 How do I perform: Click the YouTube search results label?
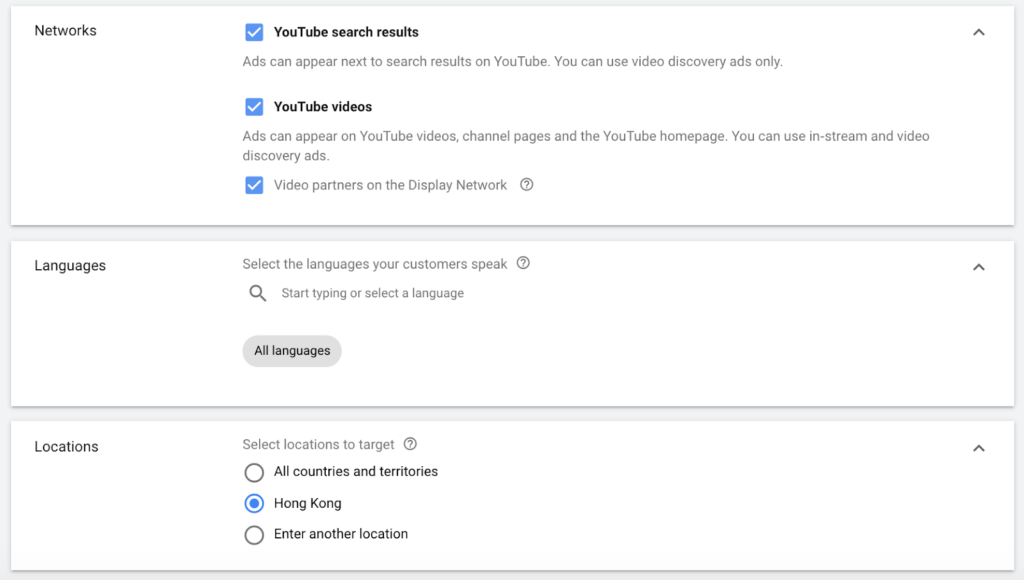pos(346,32)
